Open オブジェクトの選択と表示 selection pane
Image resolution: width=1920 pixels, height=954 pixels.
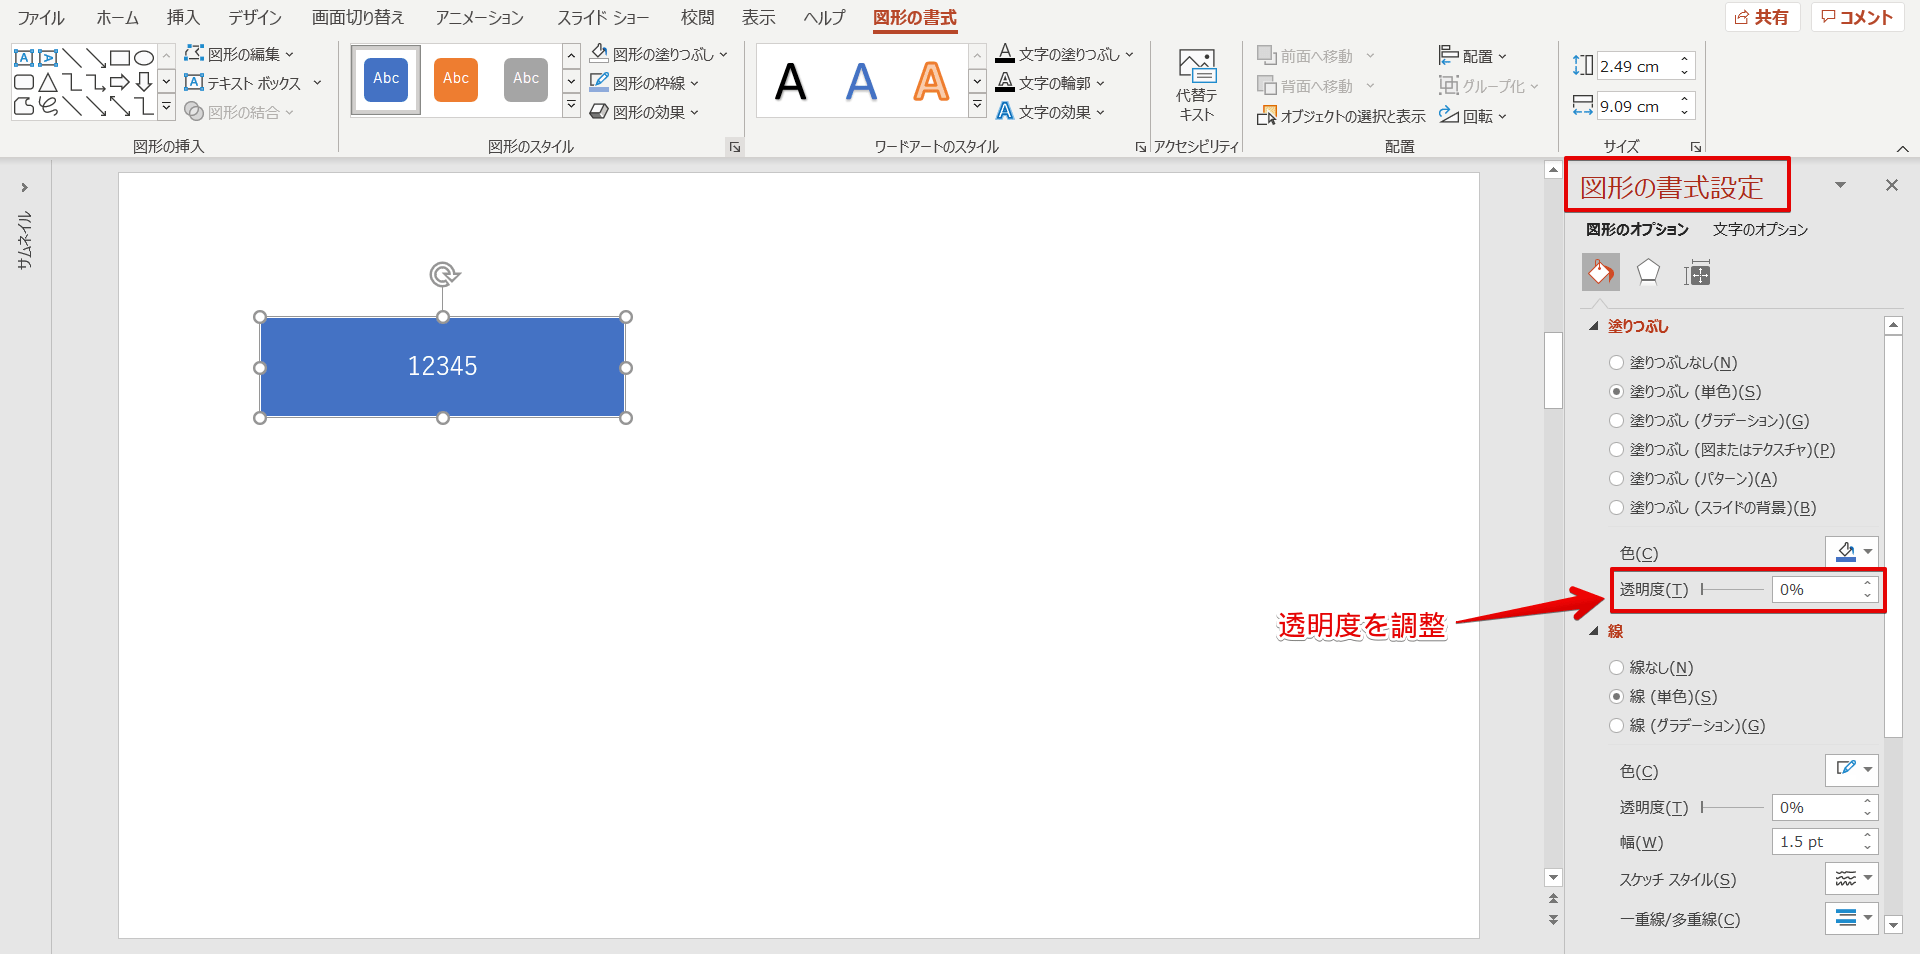click(x=1341, y=116)
